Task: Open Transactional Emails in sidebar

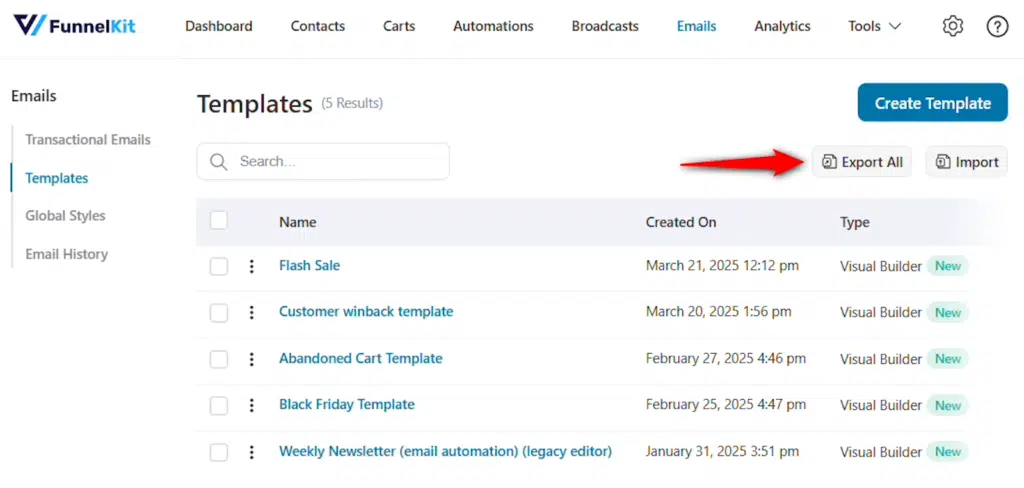Action: click(88, 140)
